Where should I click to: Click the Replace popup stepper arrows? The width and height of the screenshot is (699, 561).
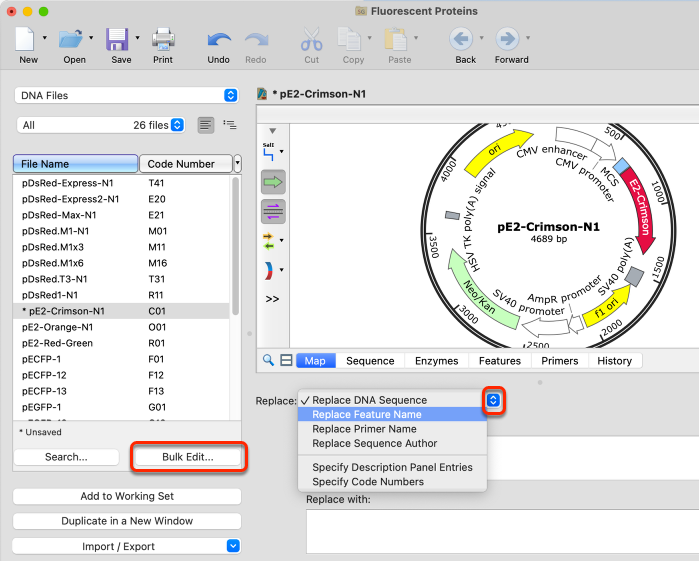coord(493,400)
